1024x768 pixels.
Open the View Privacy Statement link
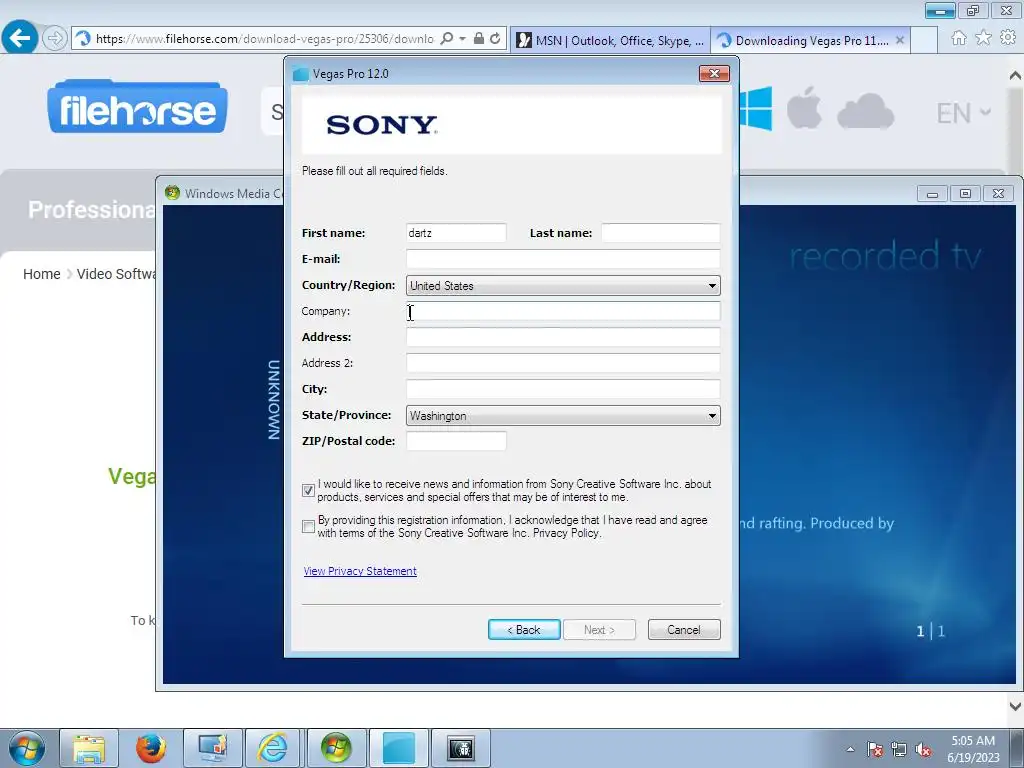click(360, 571)
